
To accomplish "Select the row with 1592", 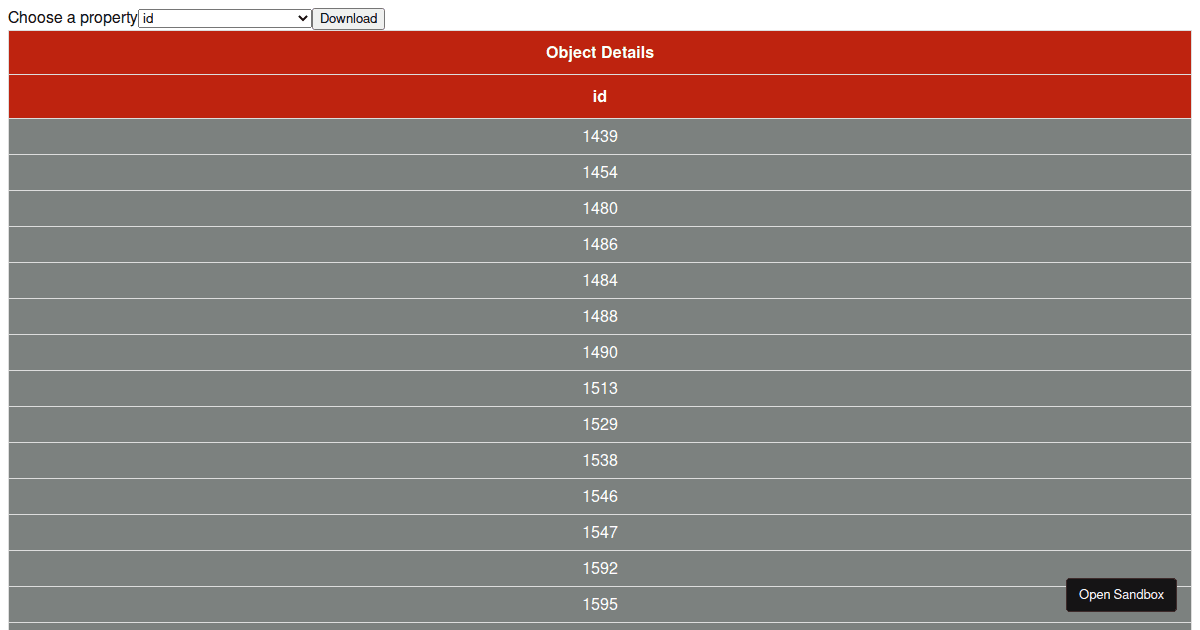I will (x=599, y=568).
